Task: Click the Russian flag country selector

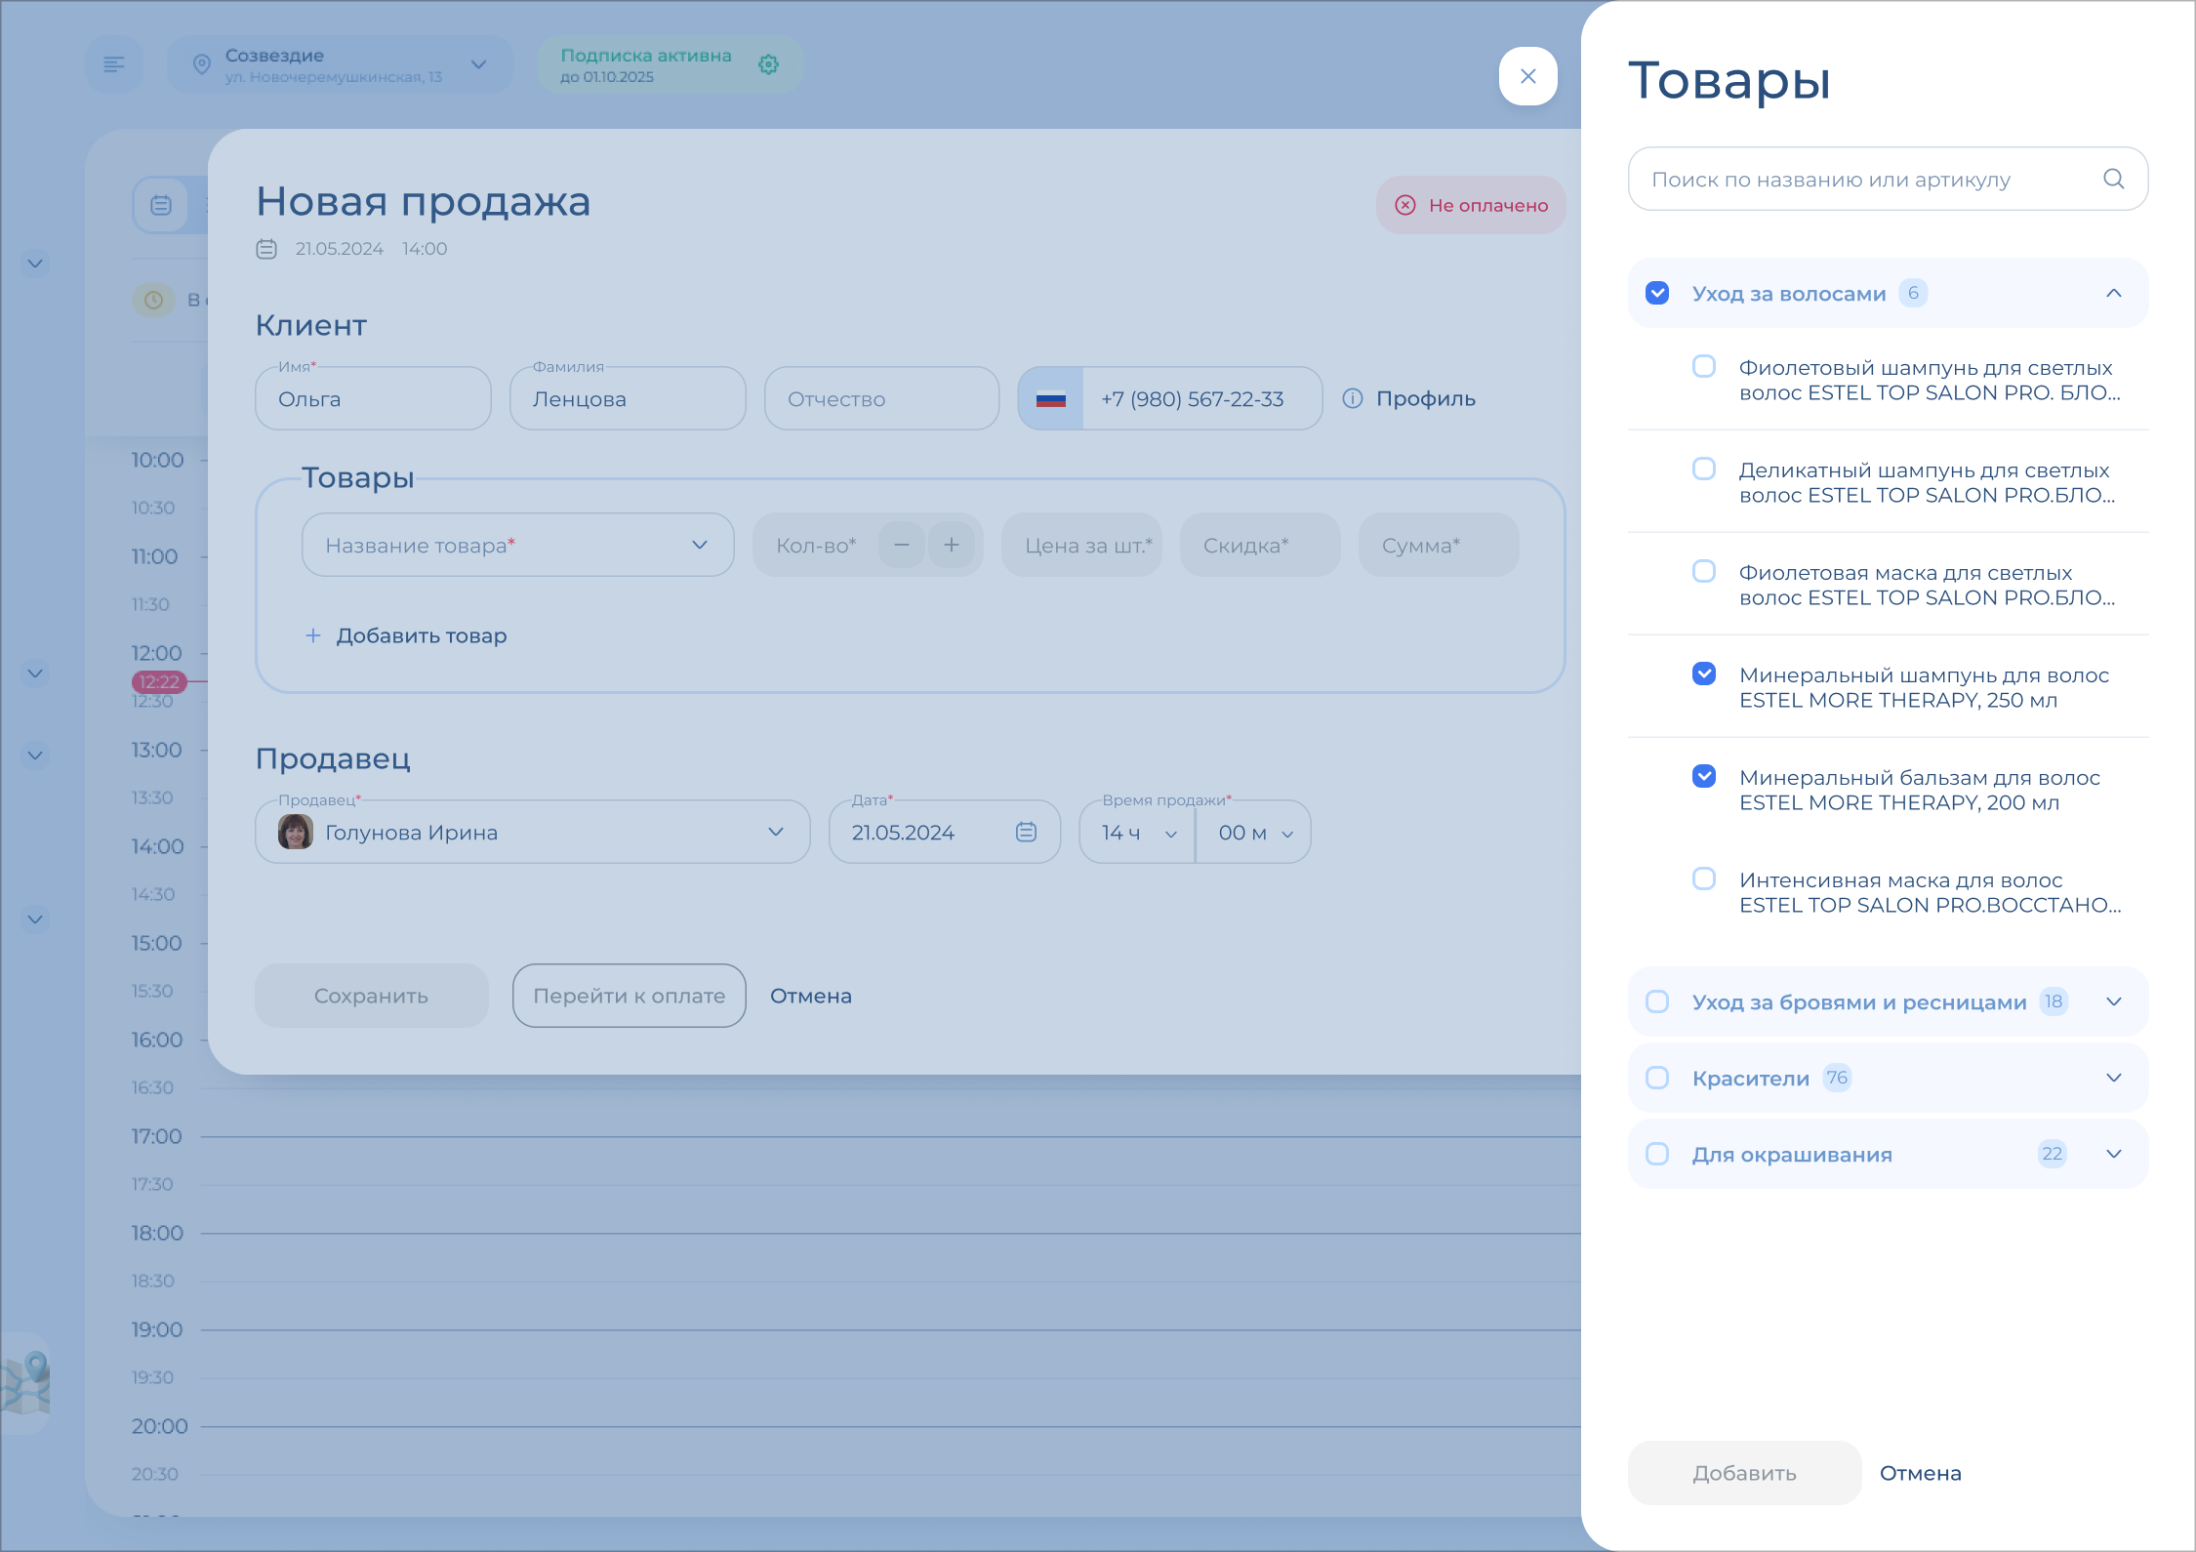Action: point(1050,399)
